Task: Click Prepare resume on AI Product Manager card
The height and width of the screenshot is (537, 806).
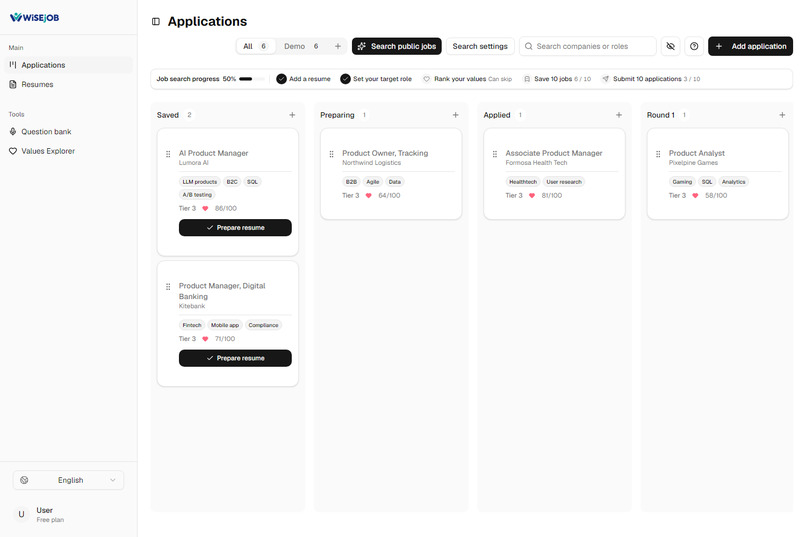Action: click(235, 228)
